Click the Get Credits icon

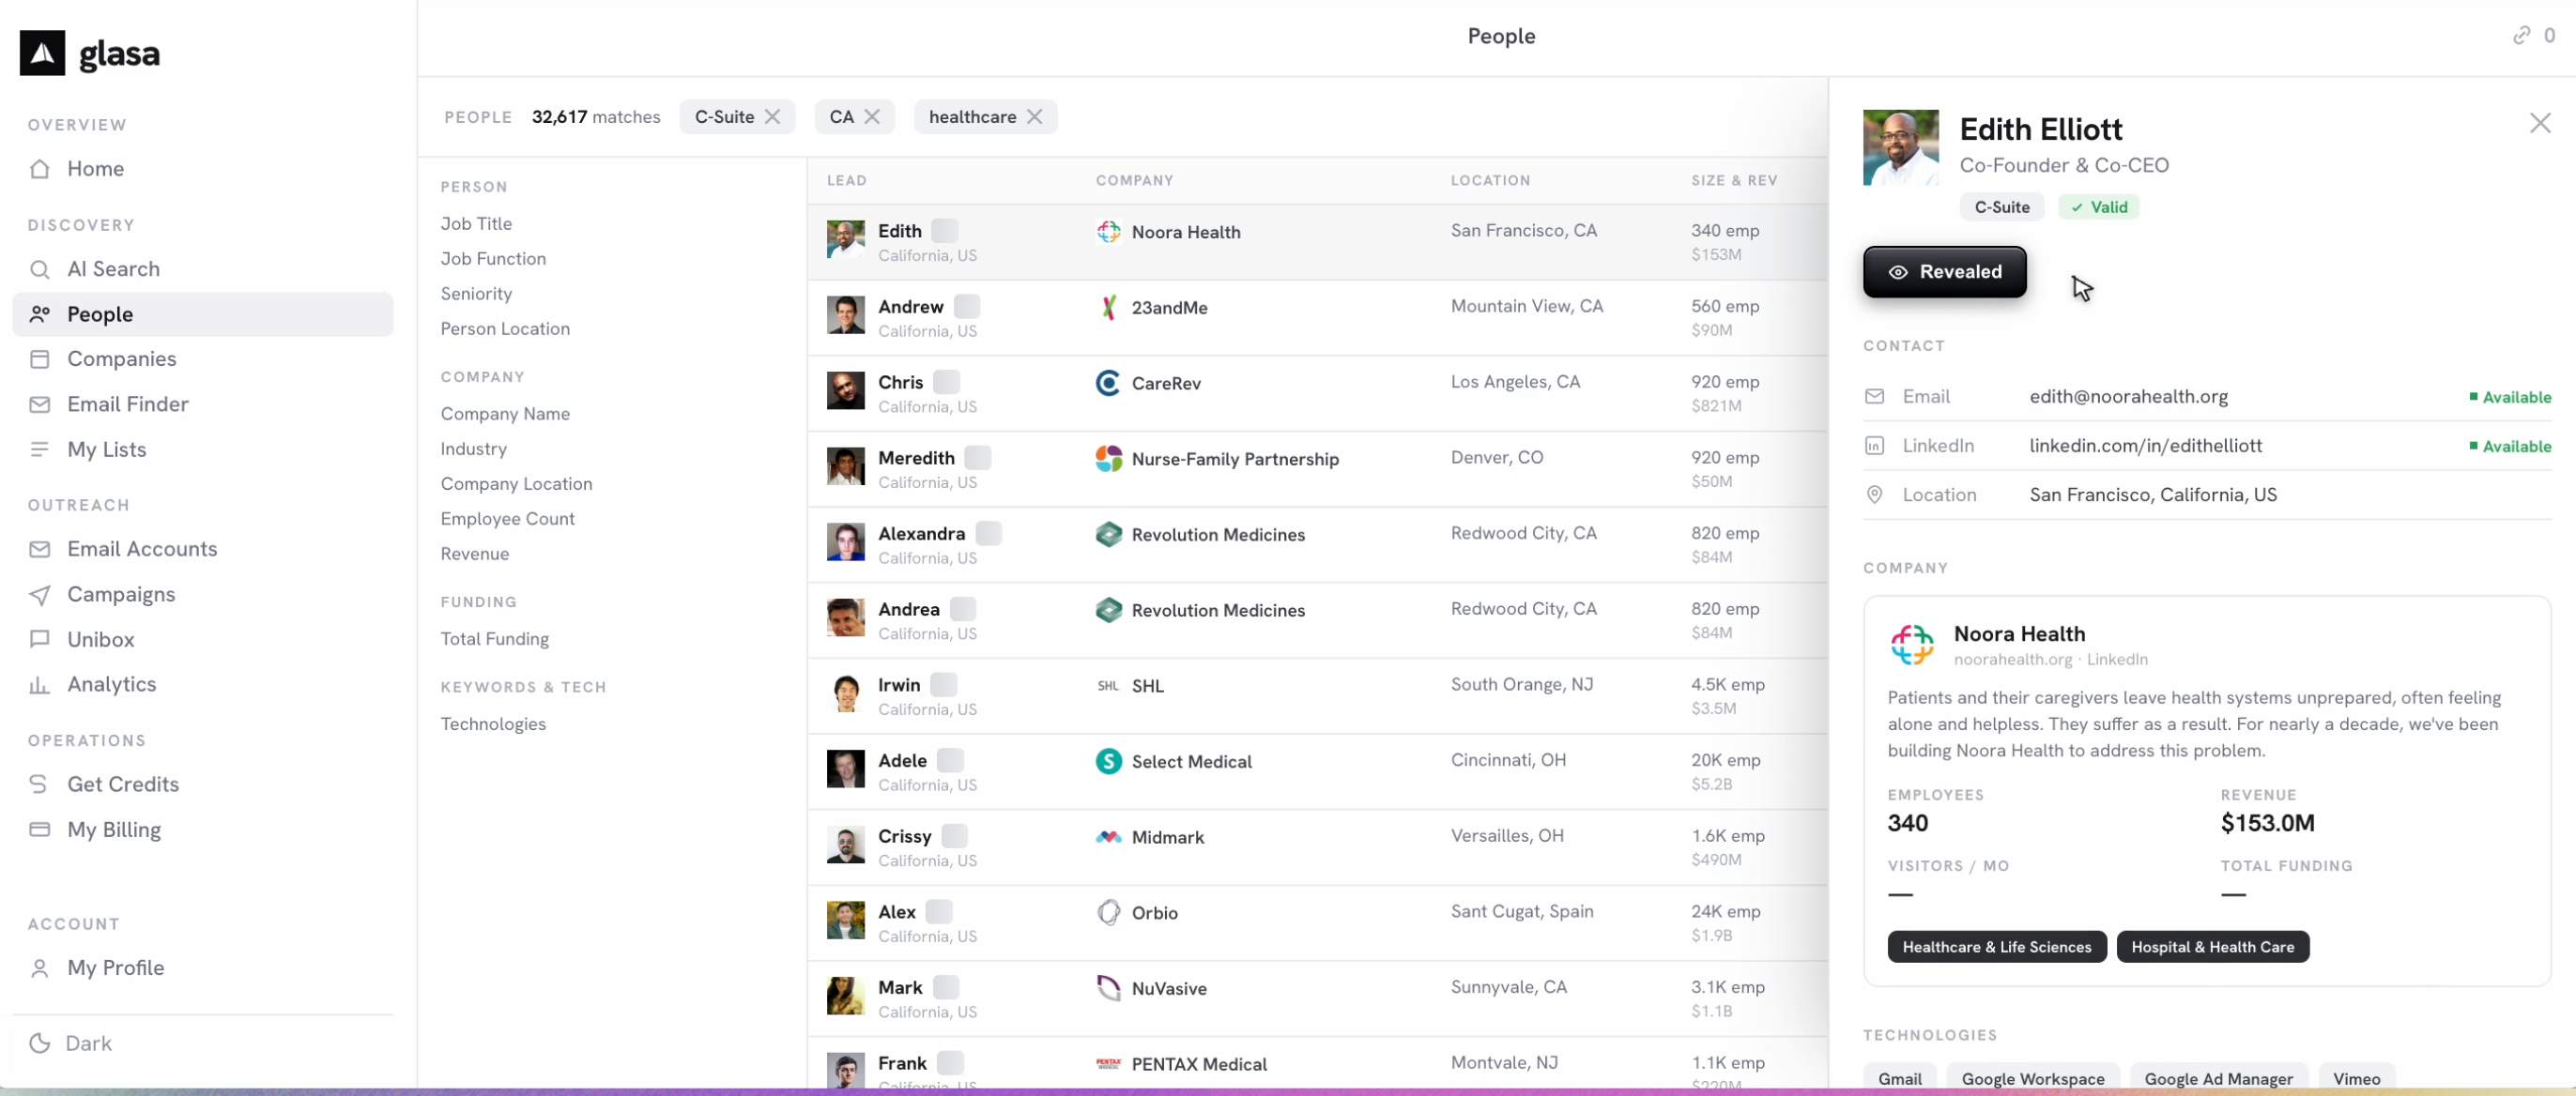tap(40, 784)
